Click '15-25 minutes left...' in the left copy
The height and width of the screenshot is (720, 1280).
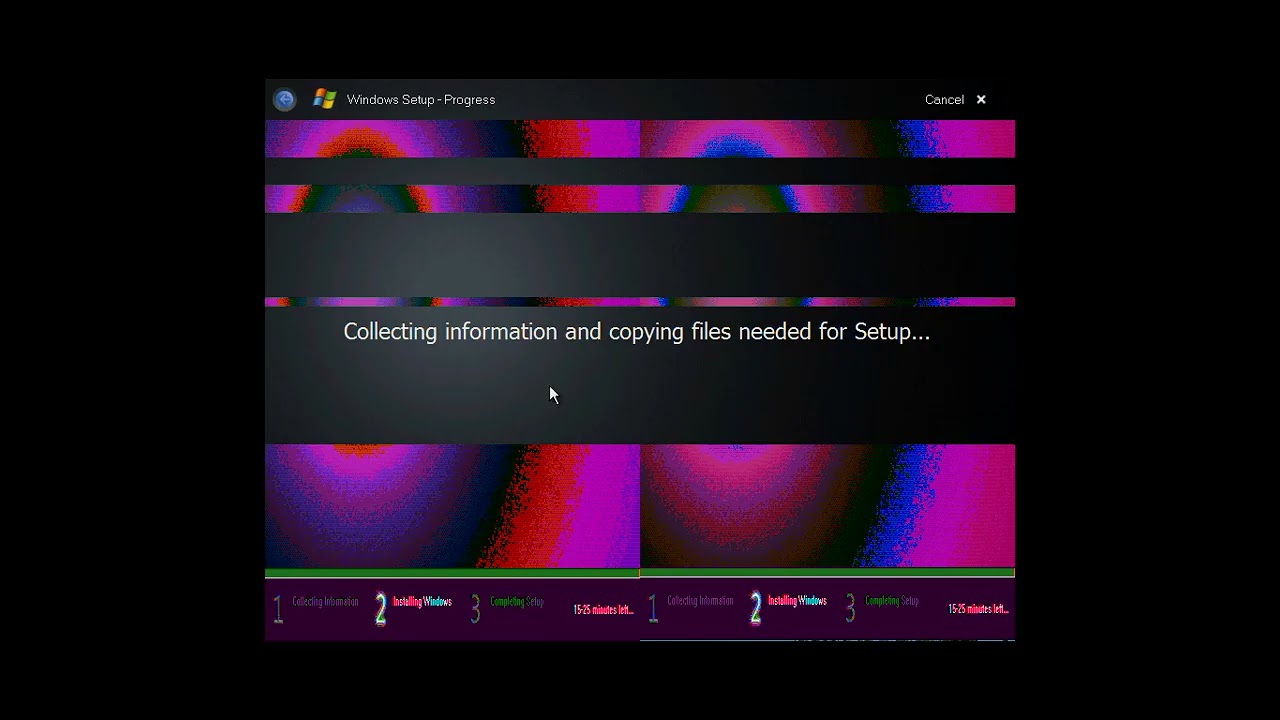pyautogui.click(x=603, y=610)
